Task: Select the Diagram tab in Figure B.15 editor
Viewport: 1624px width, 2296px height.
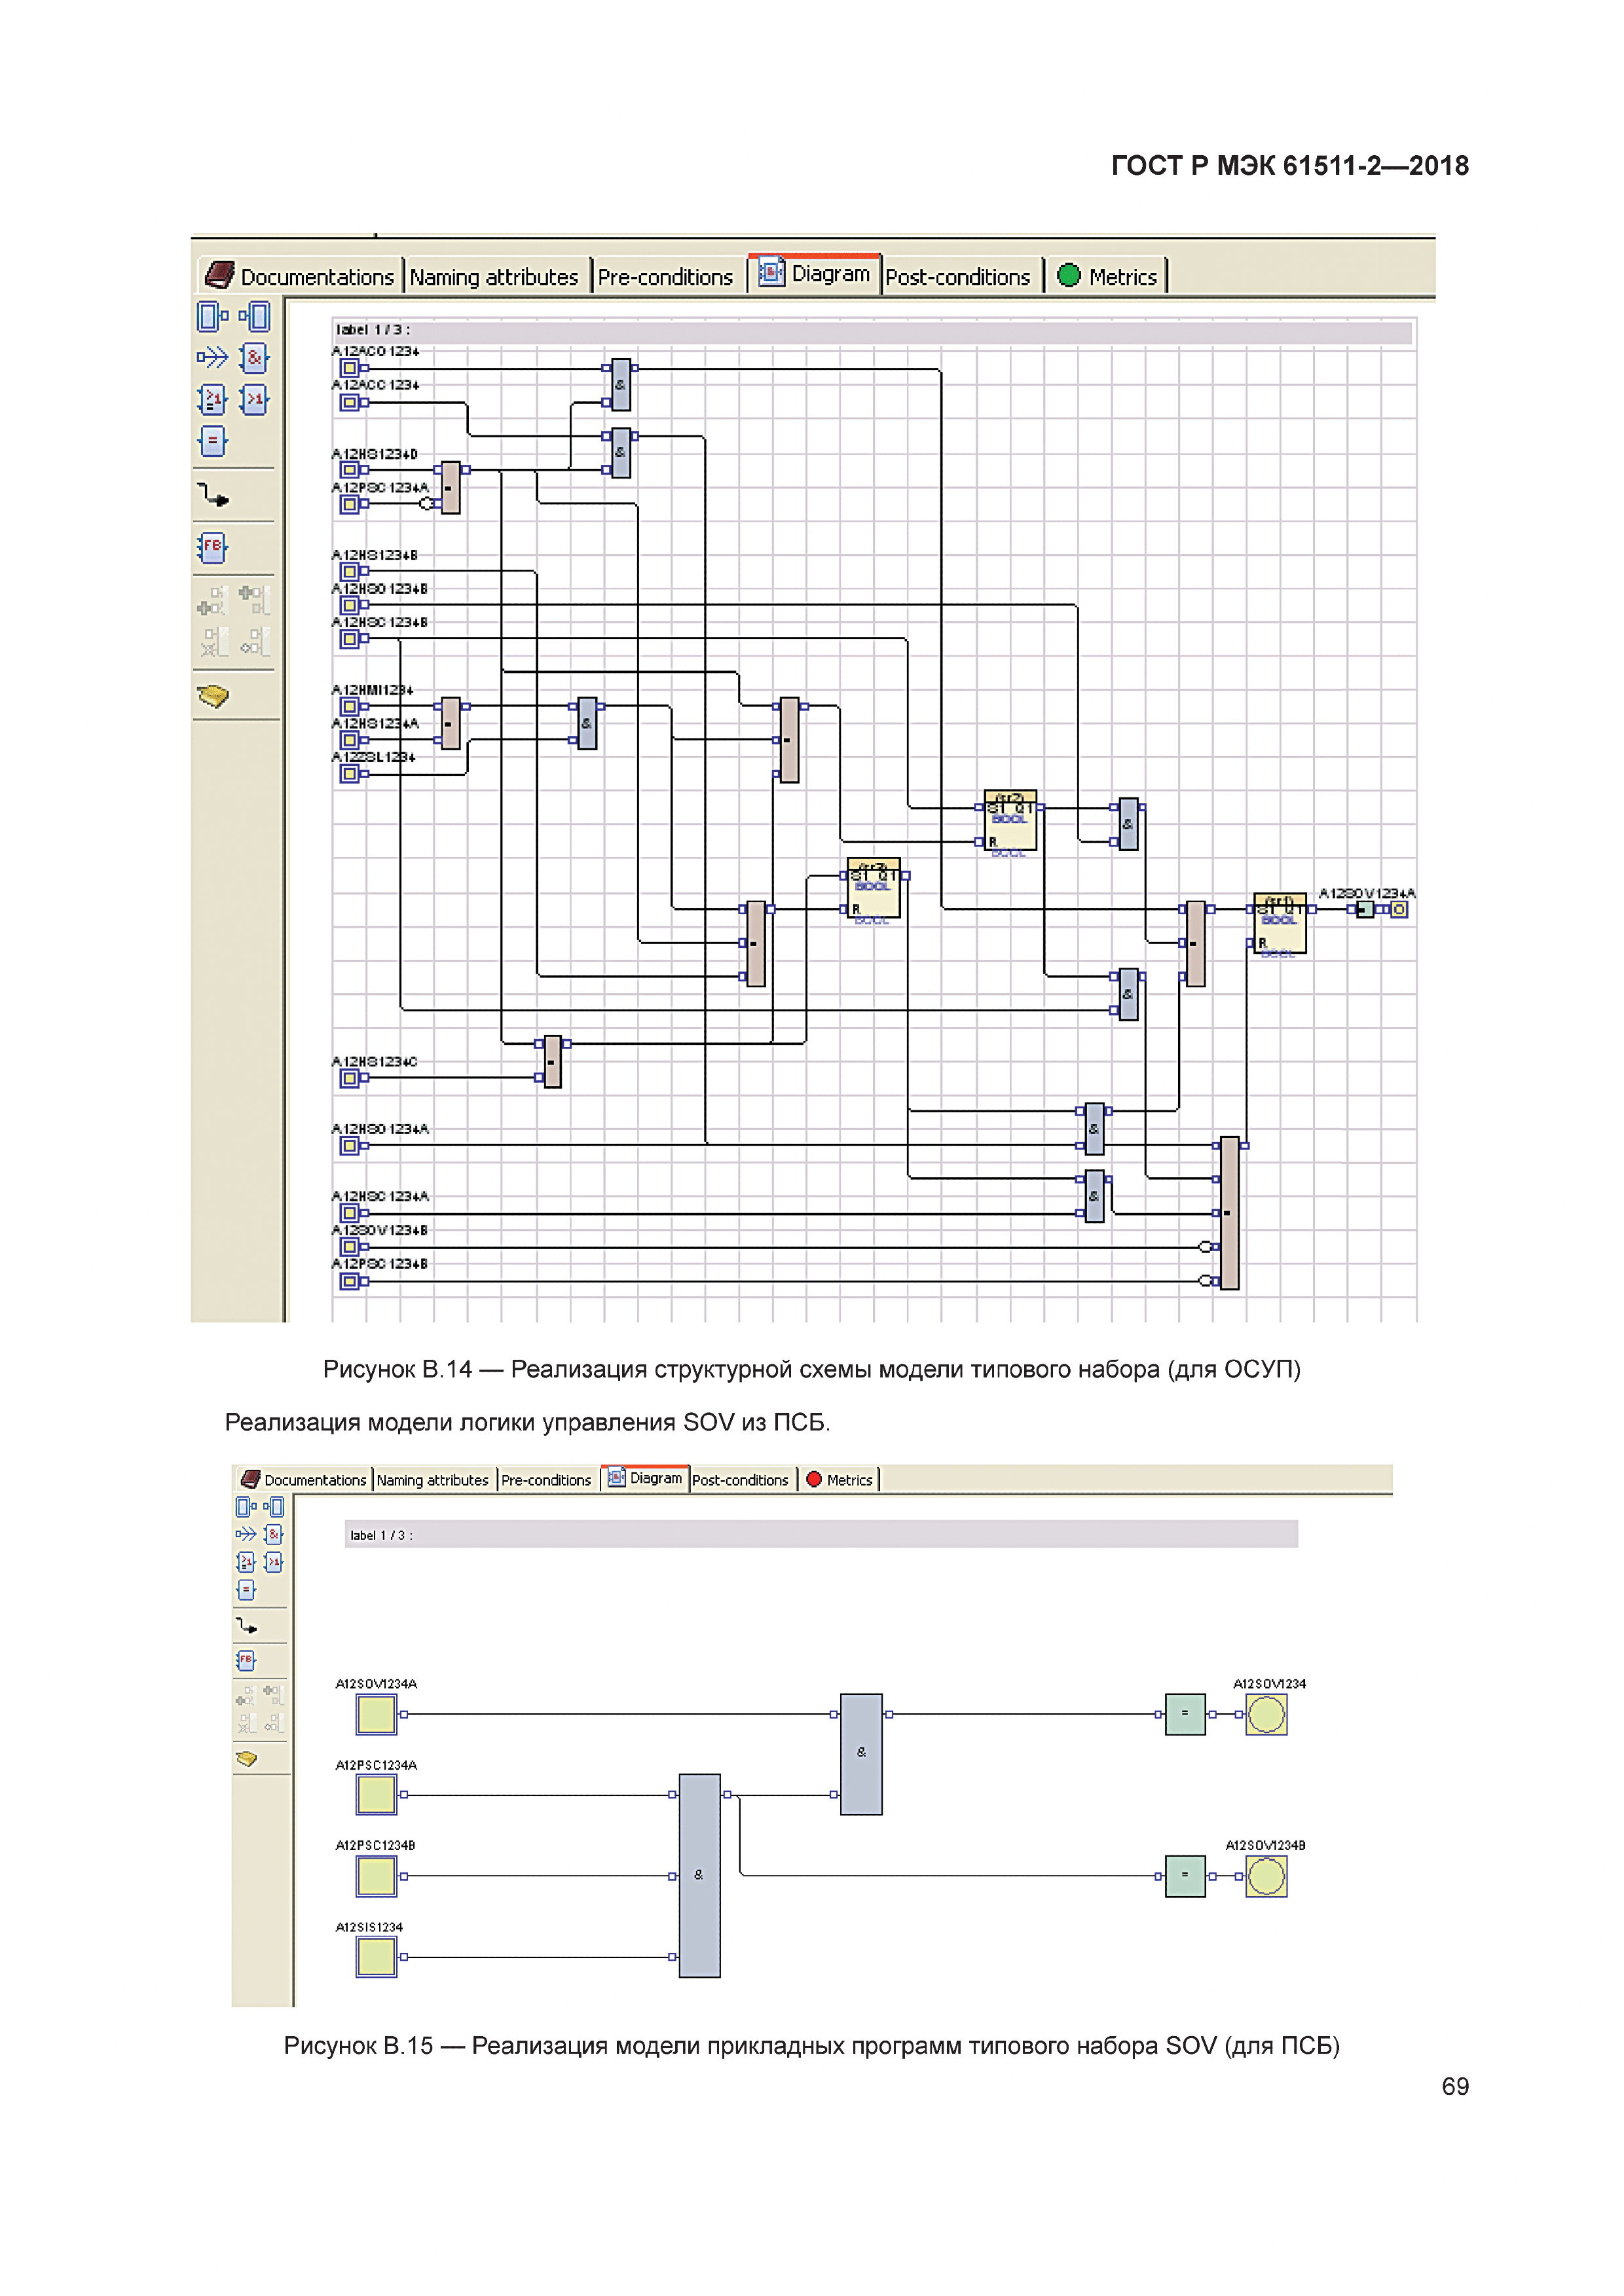Action: pyautogui.click(x=645, y=1478)
